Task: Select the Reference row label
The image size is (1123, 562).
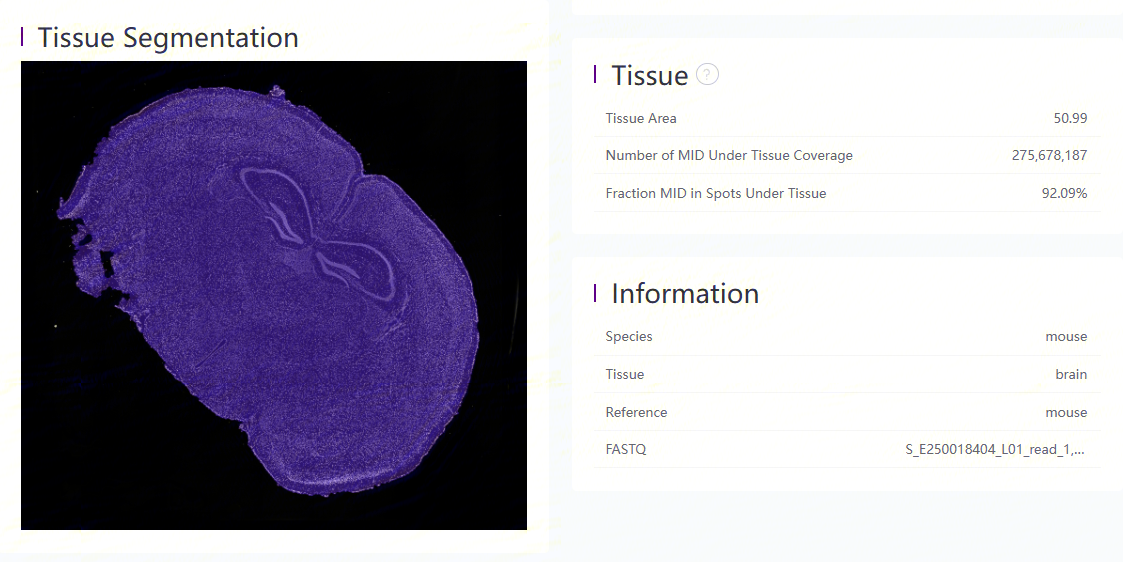Action: click(x=636, y=412)
